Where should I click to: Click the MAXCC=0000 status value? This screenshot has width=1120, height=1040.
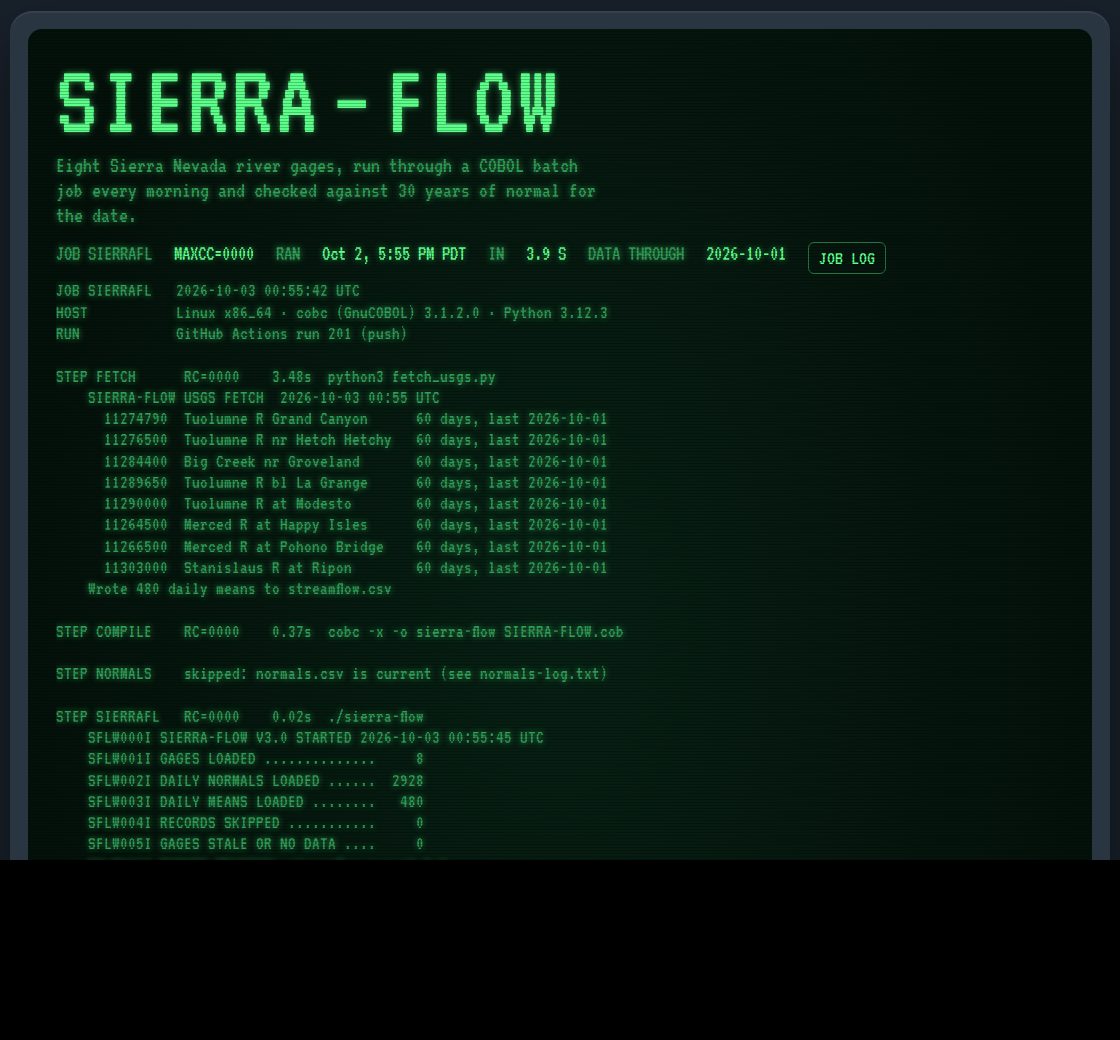point(214,254)
